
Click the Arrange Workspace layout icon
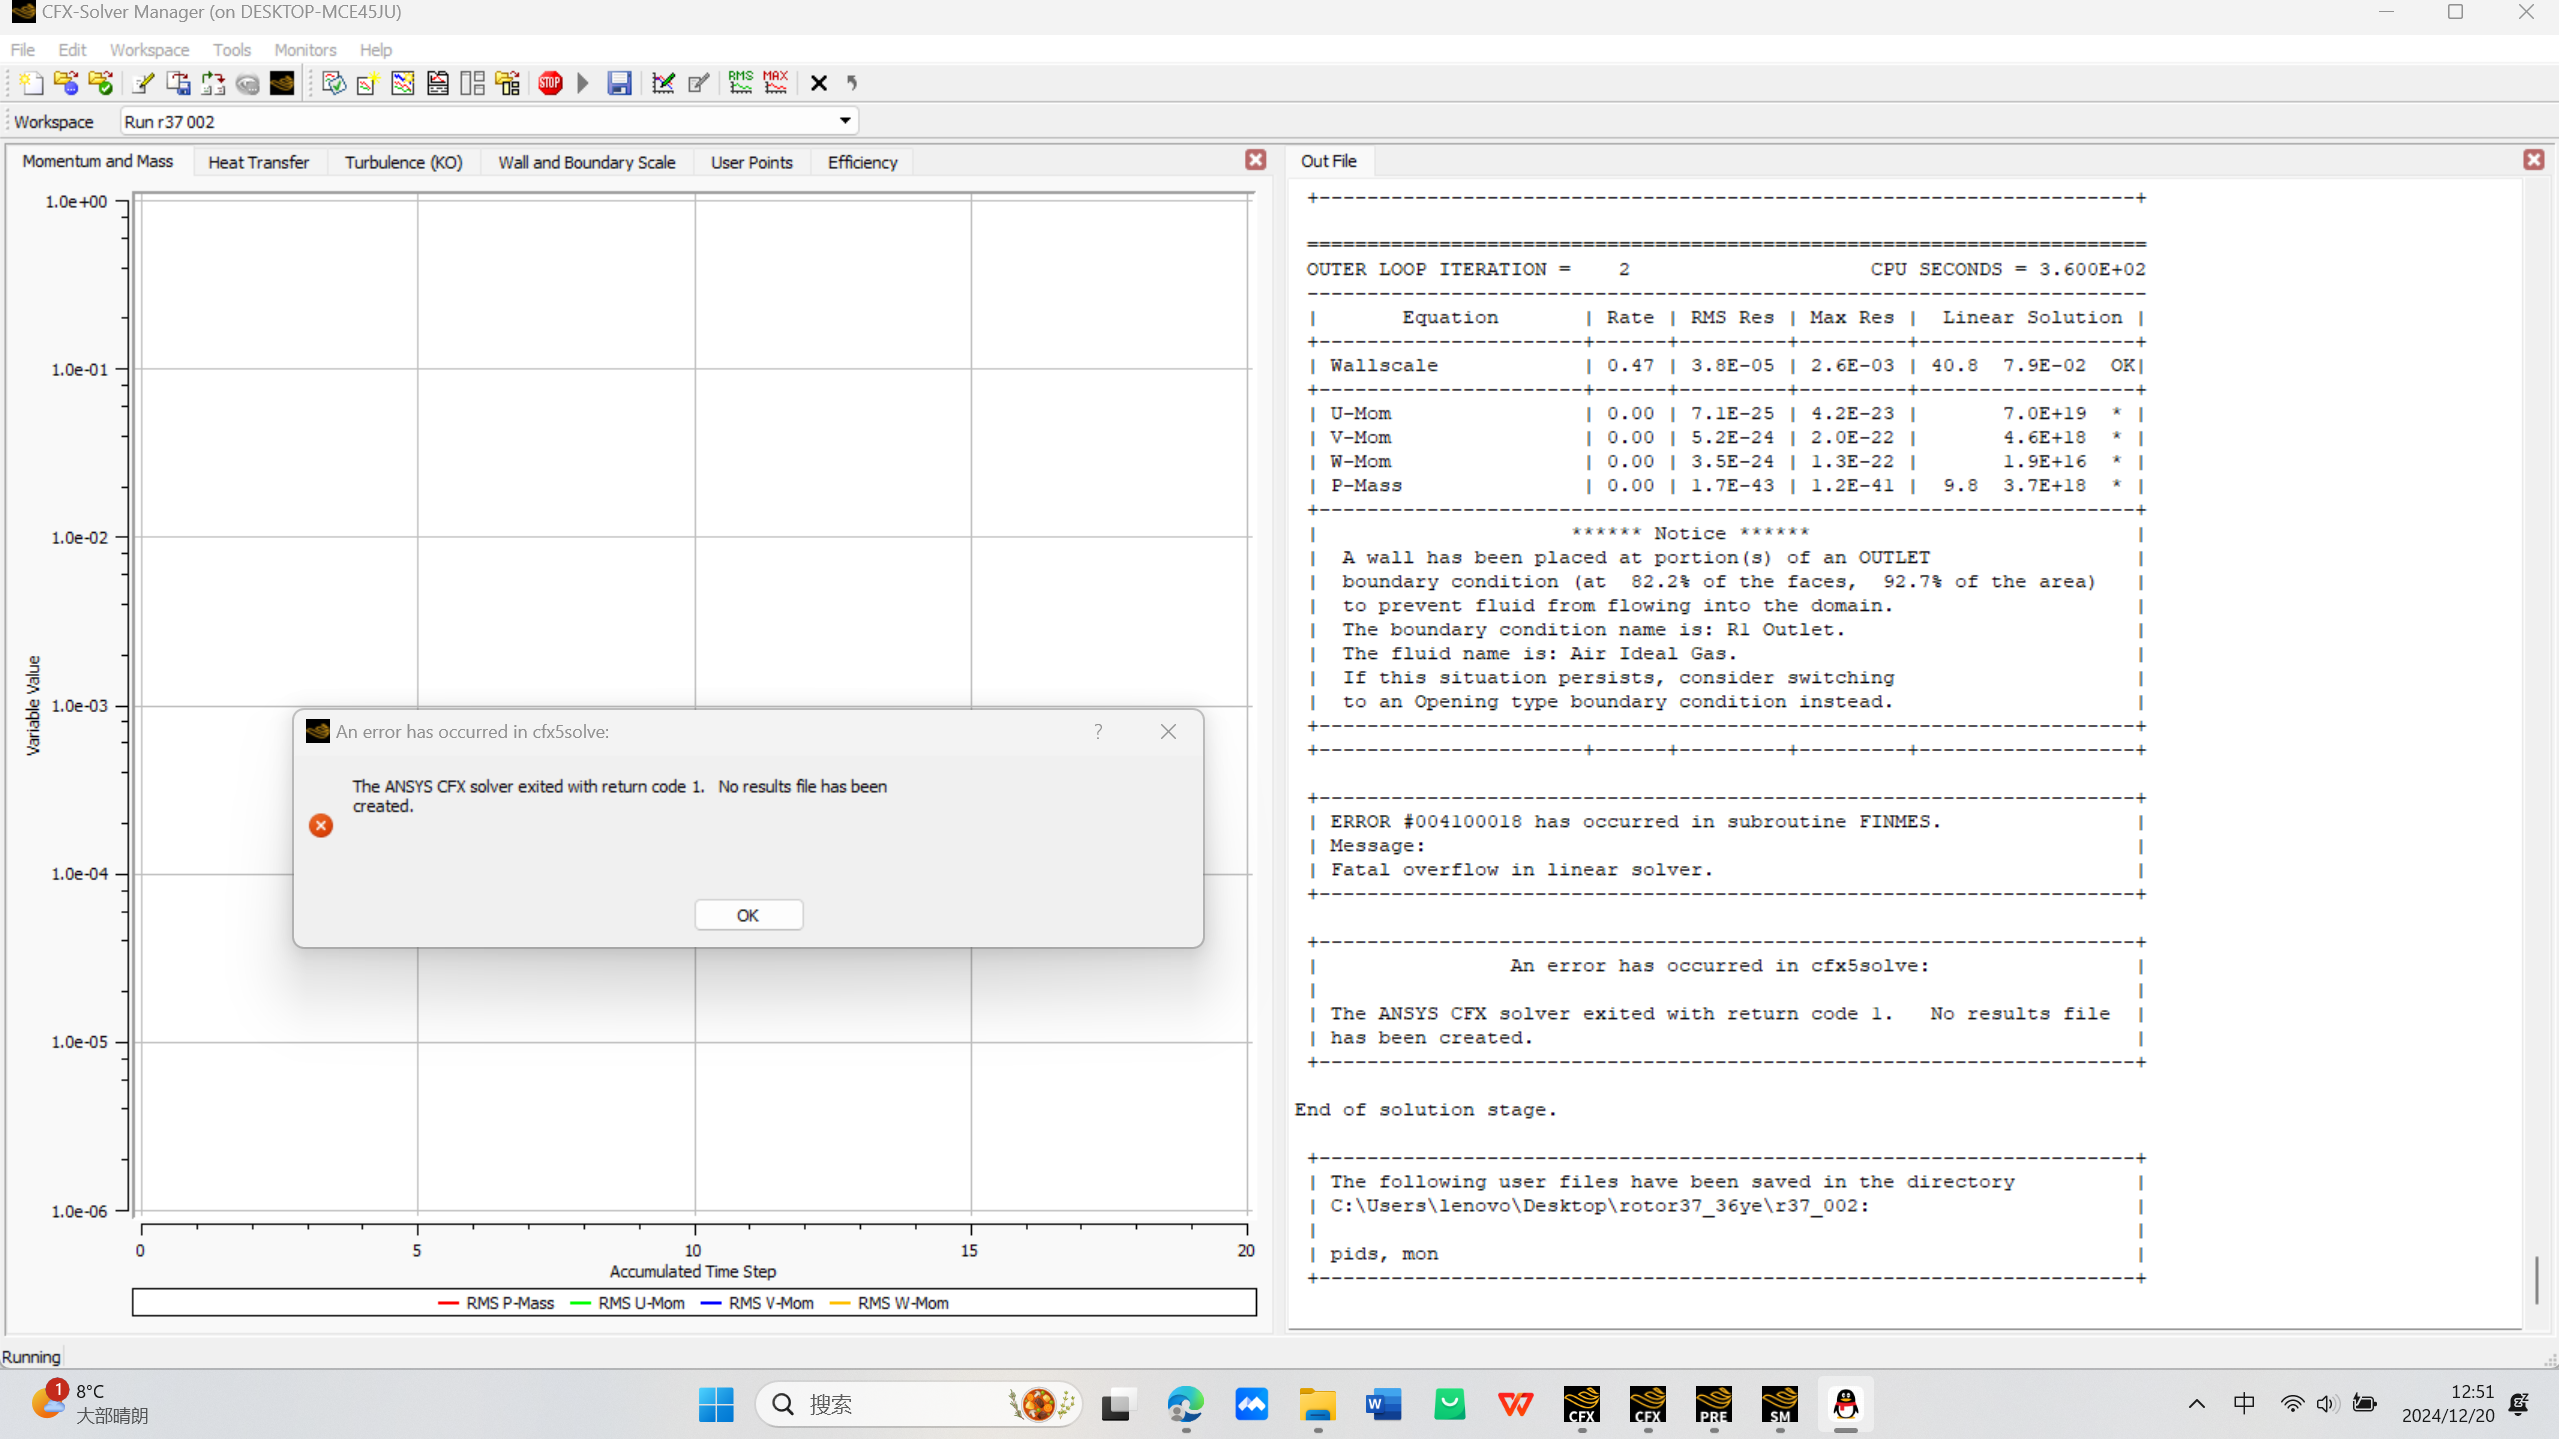[472, 83]
